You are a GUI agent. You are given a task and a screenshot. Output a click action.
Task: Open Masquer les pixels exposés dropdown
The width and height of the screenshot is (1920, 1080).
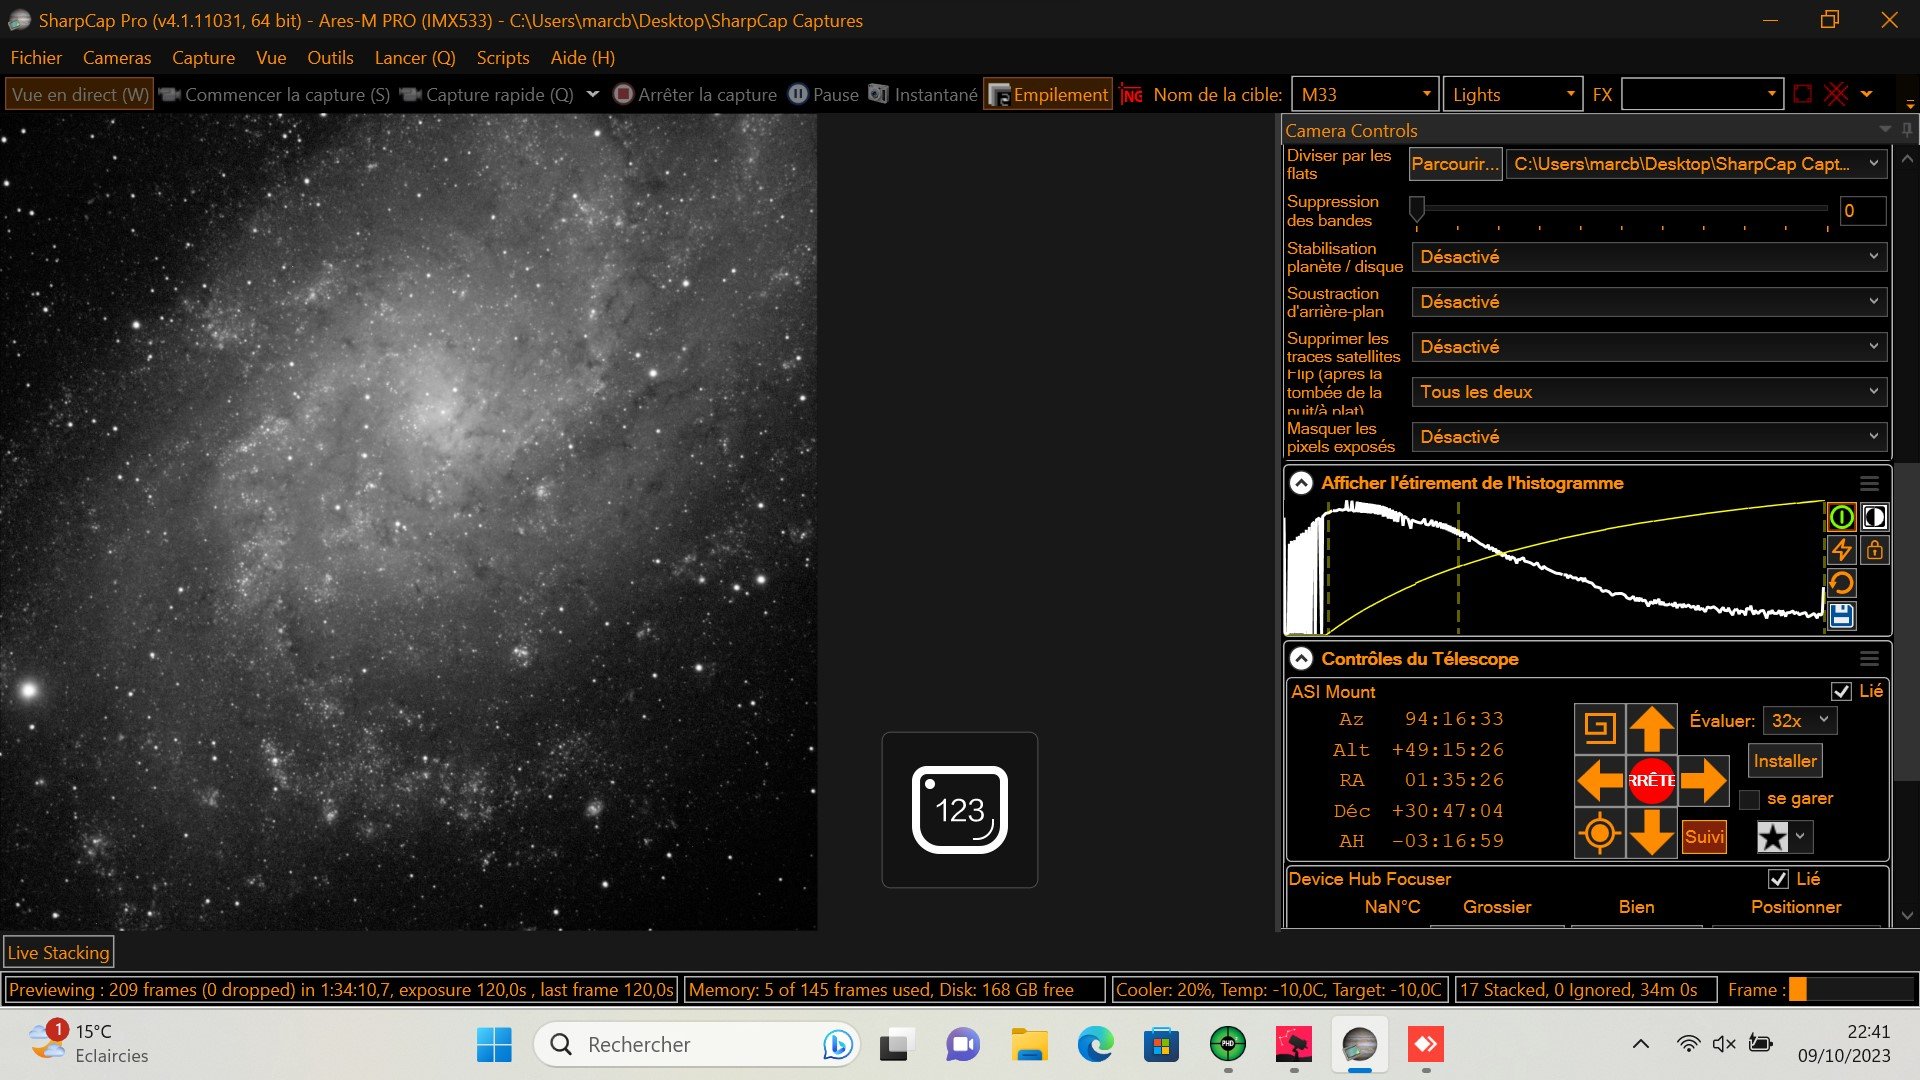1649,437
